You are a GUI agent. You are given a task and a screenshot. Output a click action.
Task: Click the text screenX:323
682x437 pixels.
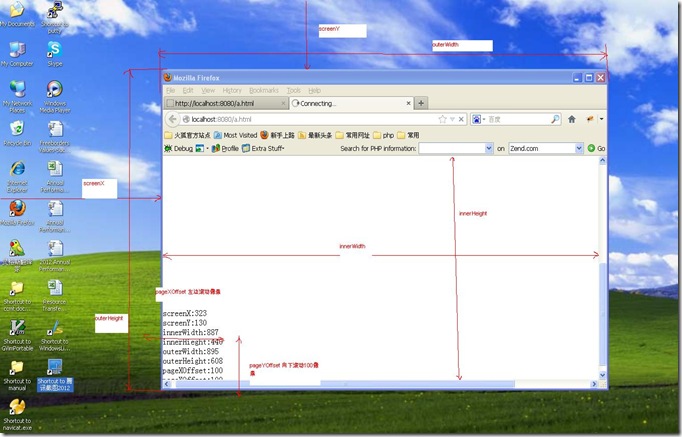point(185,314)
